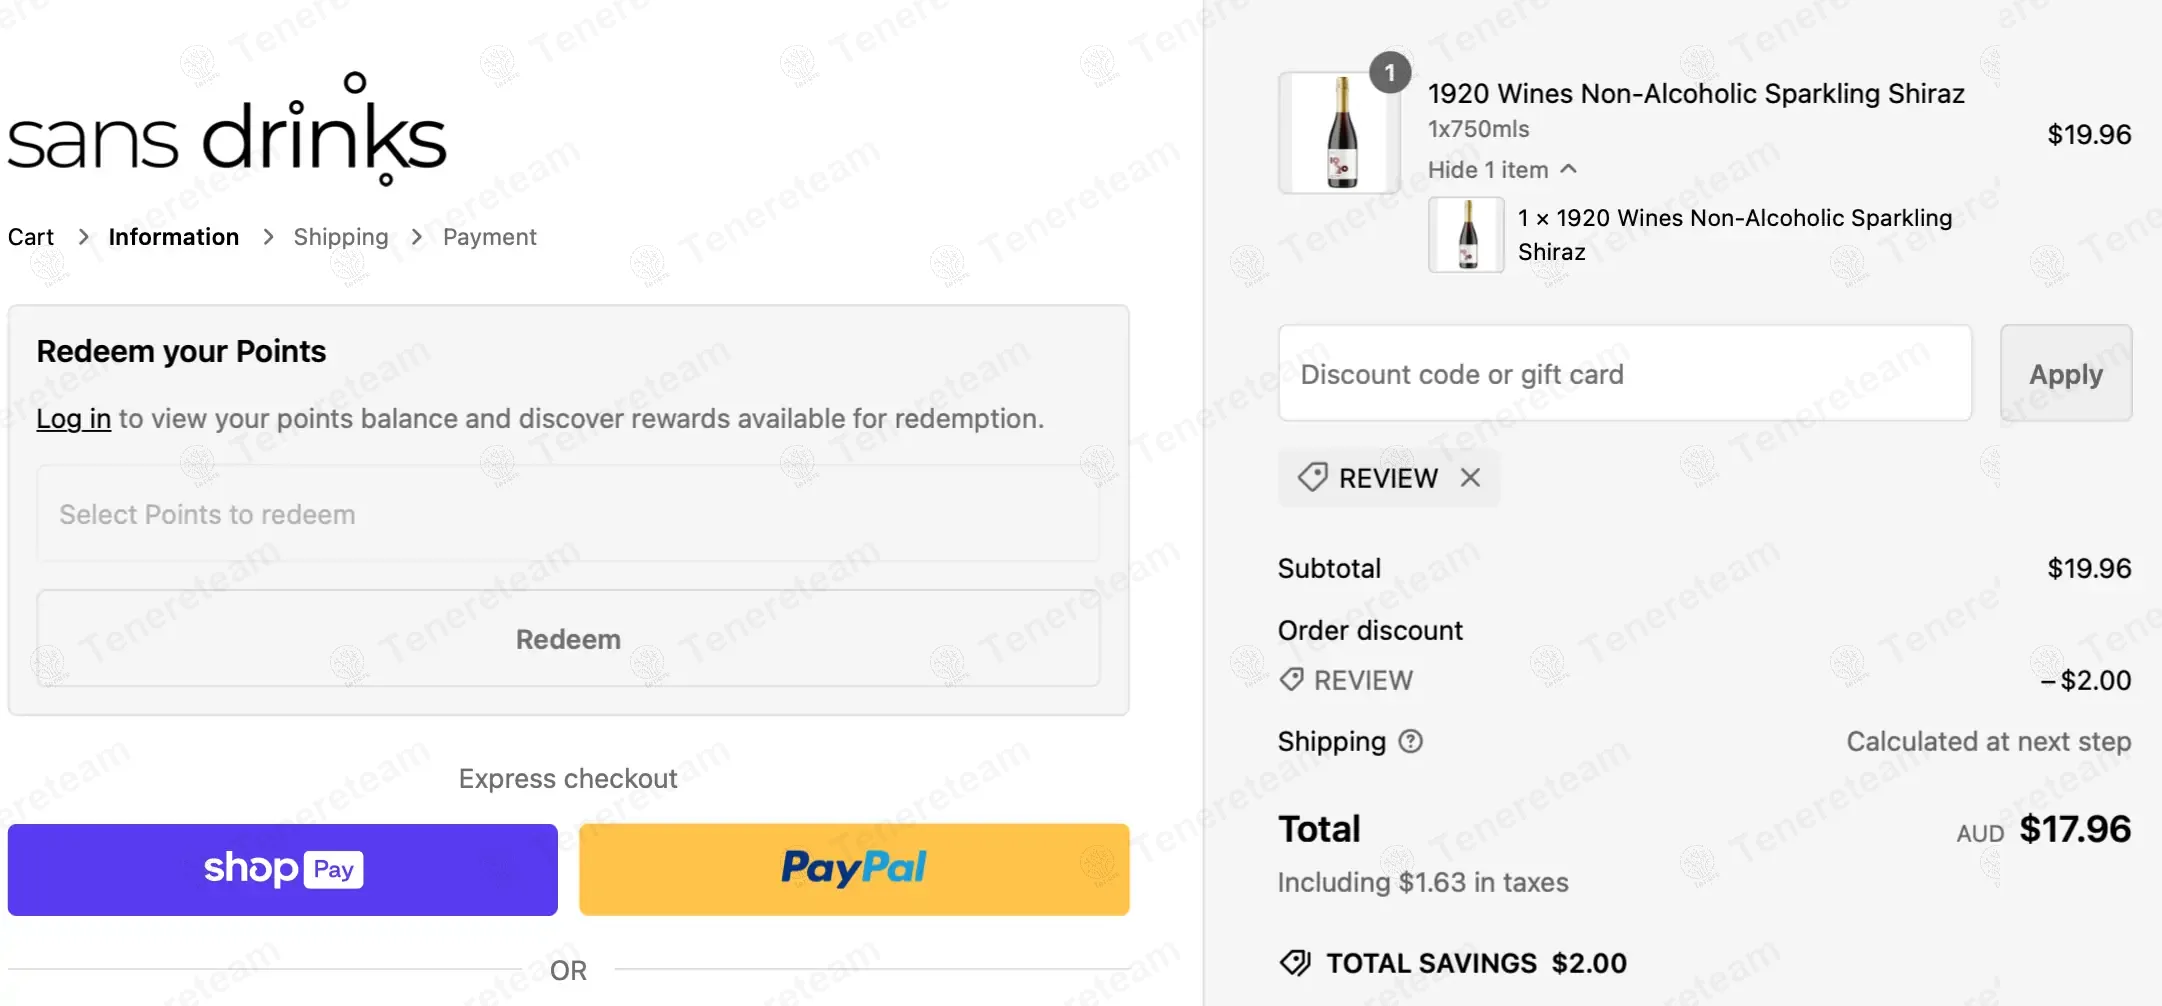Screen dimensions: 2162x1006
Task: Select the Shipping breadcrumb step
Action: point(340,237)
